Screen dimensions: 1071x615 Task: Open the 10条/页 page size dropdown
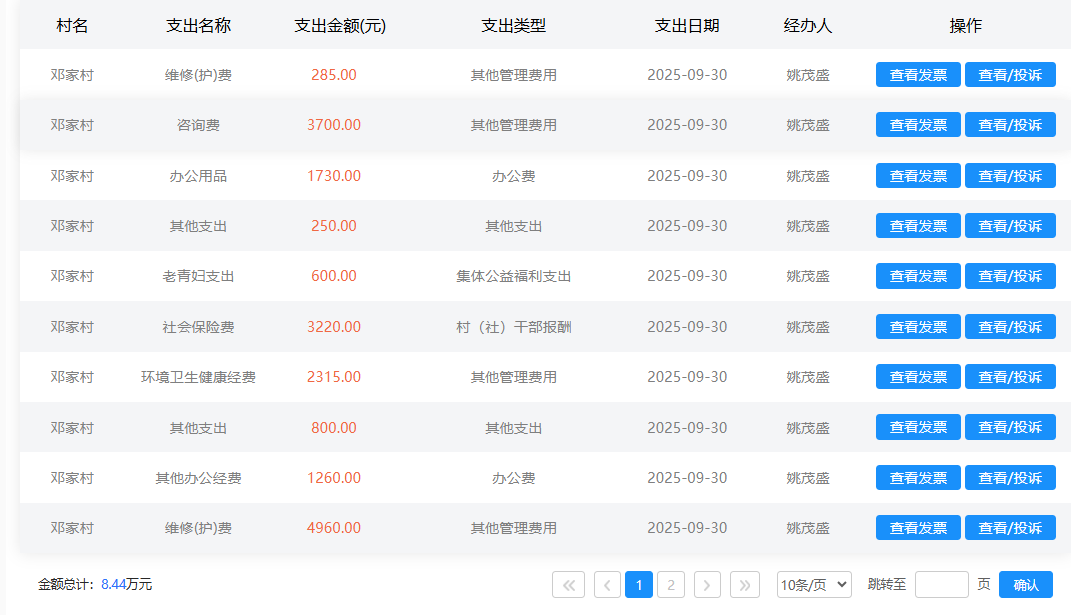pyautogui.click(x=814, y=585)
